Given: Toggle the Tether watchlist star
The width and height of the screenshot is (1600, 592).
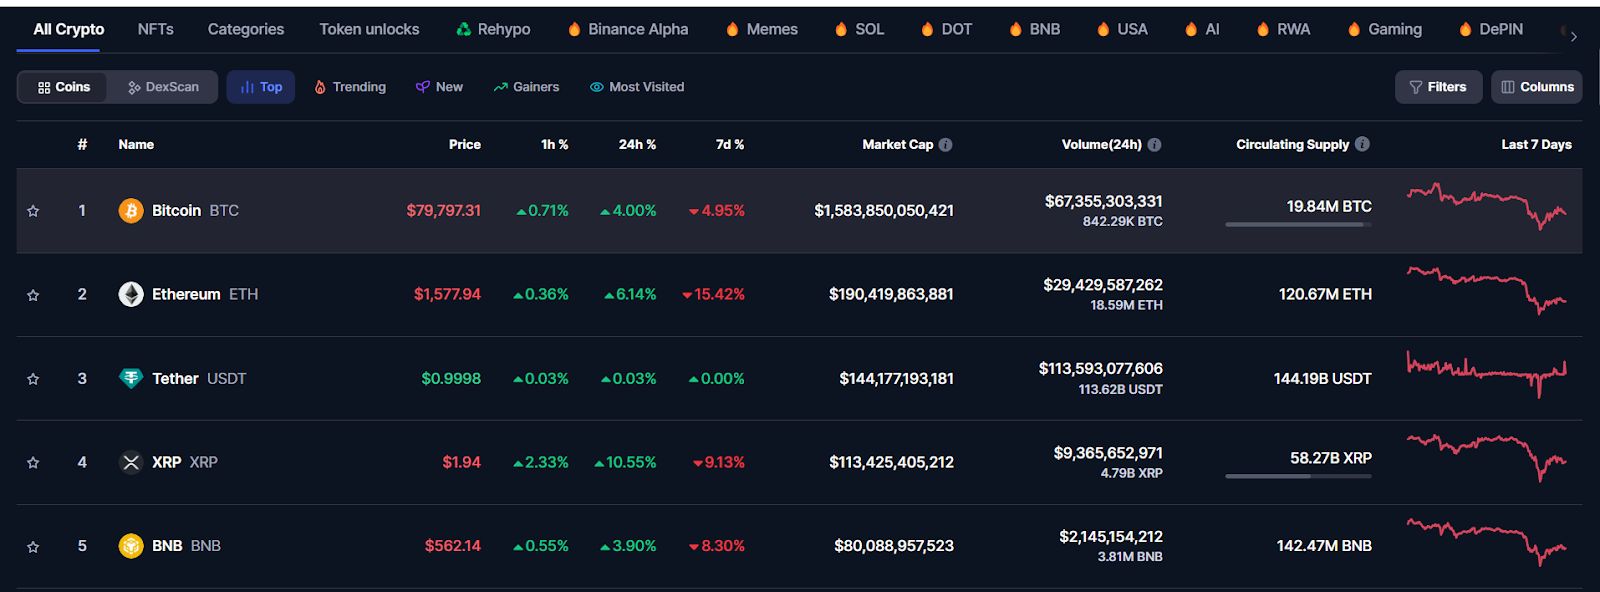Looking at the screenshot, I should click(x=33, y=379).
